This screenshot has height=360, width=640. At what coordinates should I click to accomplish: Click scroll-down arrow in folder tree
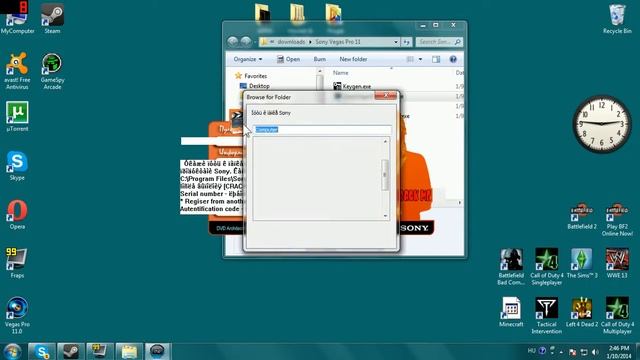click(385, 216)
